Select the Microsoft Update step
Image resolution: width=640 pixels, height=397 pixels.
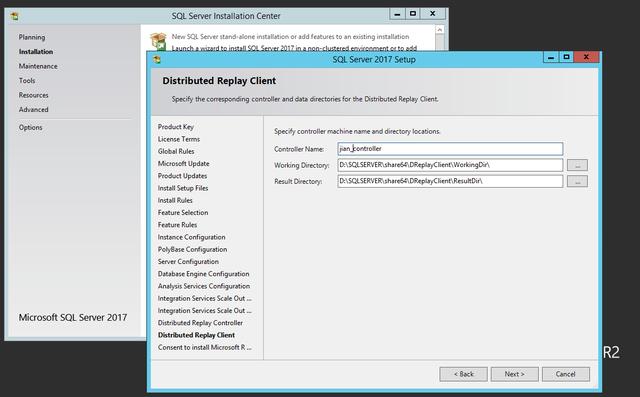(x=184, y=164)
